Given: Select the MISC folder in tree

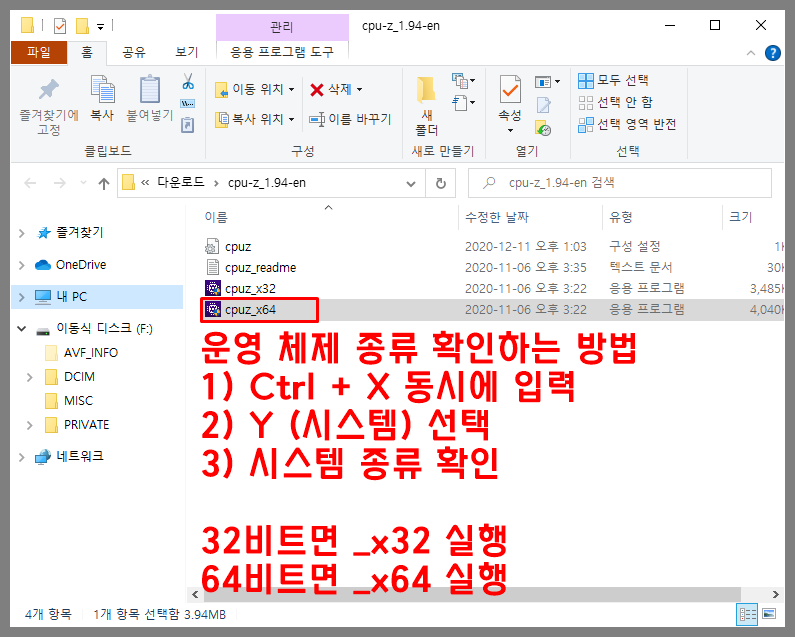Looking at the screenshot, I should pos(78,401).
